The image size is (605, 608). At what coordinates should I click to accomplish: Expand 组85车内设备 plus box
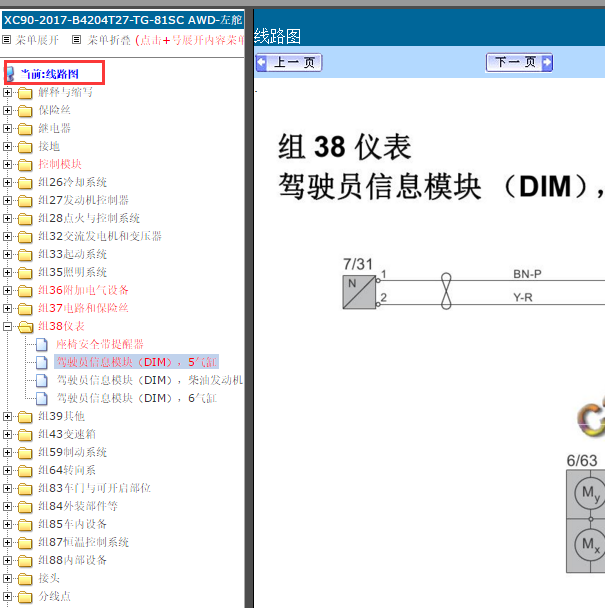tap(7, 524)
